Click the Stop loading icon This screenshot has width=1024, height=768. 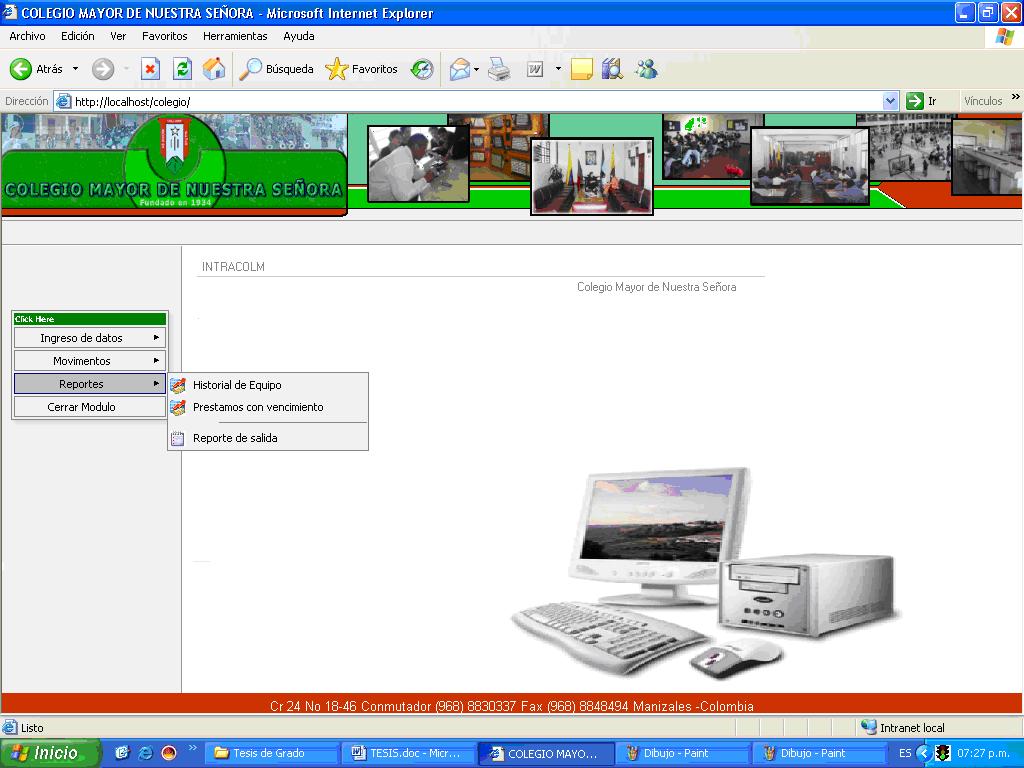click(x=150, y=69)
